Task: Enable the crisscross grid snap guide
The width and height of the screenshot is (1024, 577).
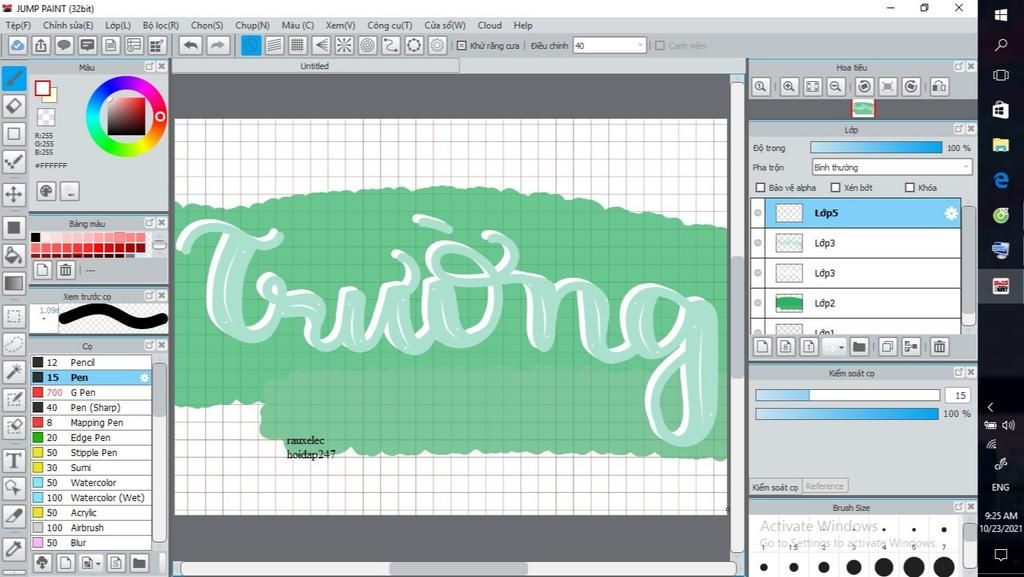Action: coord(298,46)
